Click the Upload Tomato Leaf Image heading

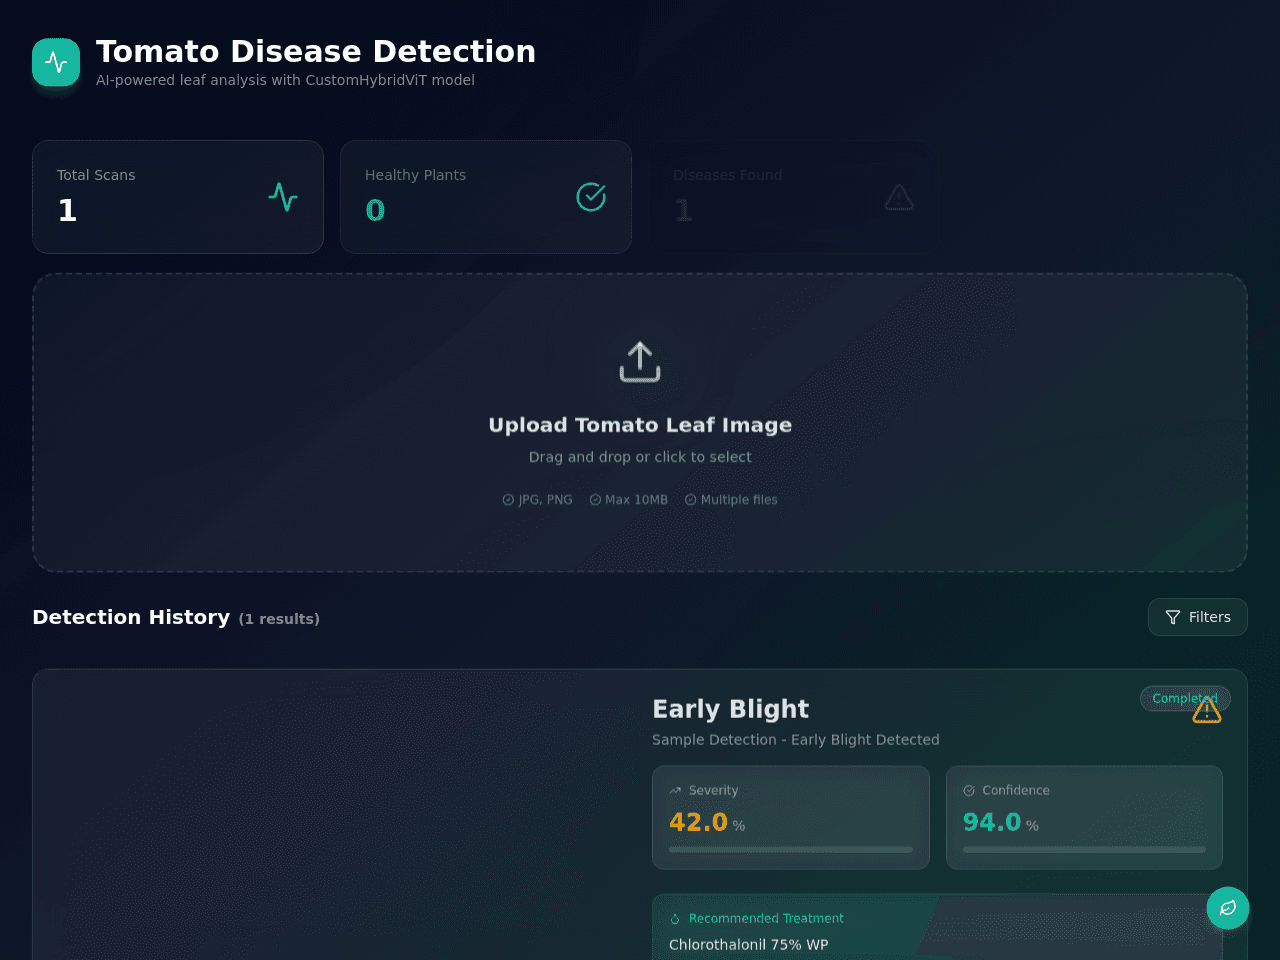[640, 425]
